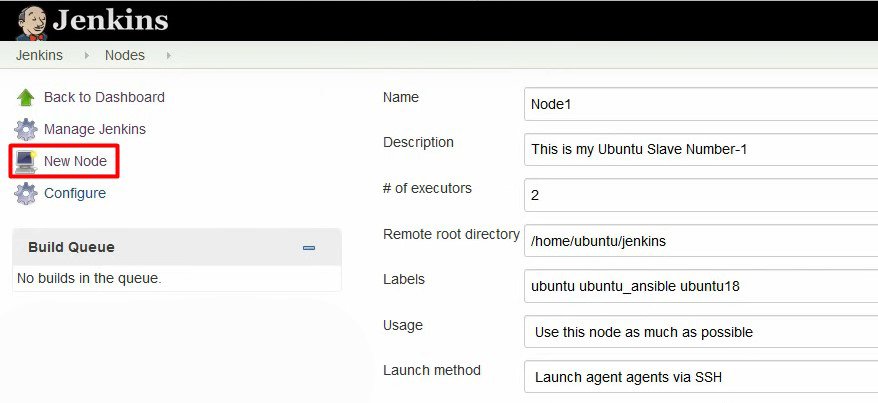Click the 'Labels' field label
Image resolution: width=878 pixels, height=403 pixels.
tap(404, 279)
